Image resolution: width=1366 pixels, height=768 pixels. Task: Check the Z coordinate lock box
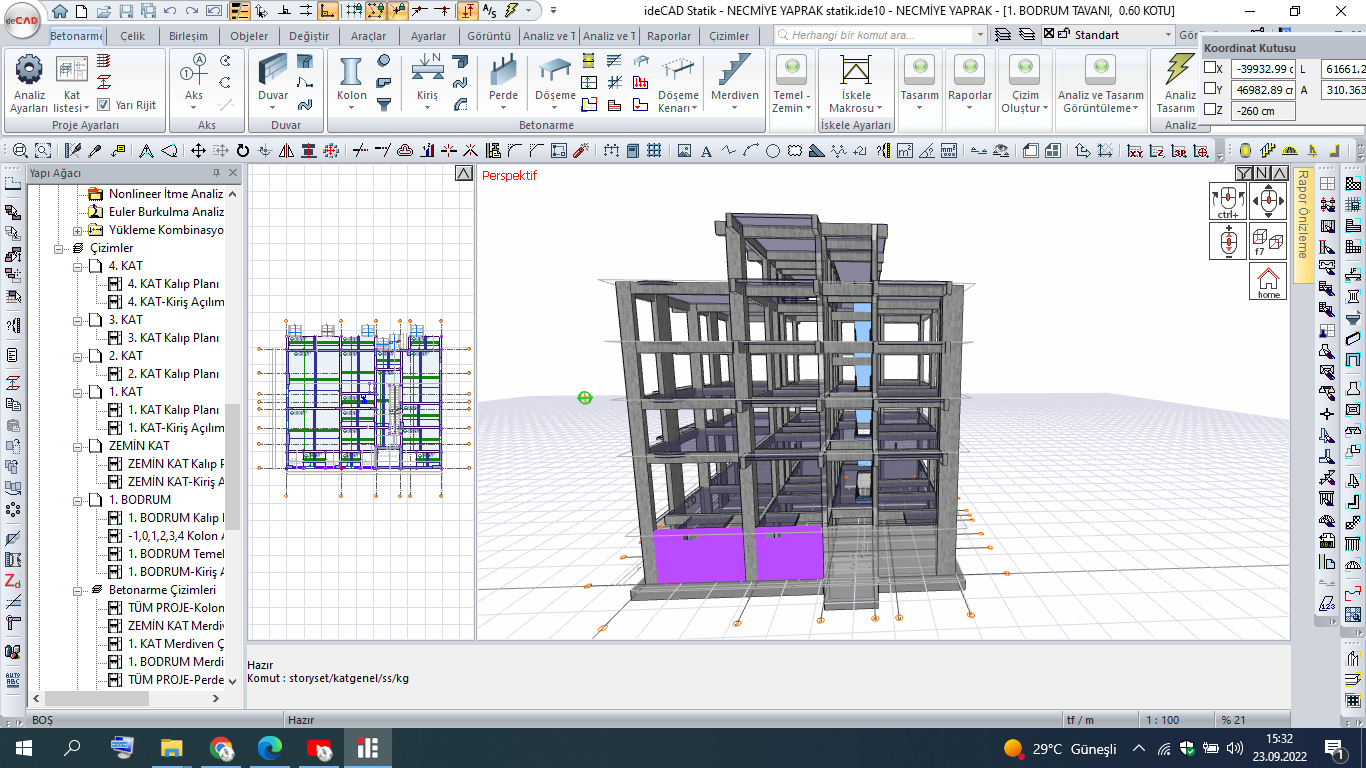point(1211,110)
